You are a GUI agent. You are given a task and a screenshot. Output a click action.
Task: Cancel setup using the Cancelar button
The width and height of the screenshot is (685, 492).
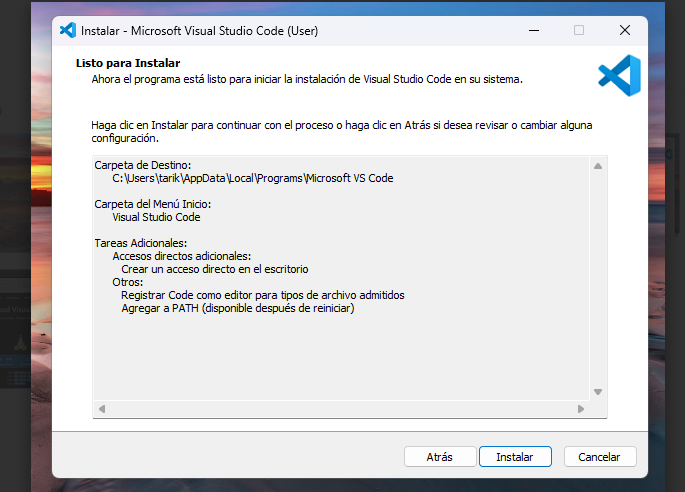pos(600,456)
